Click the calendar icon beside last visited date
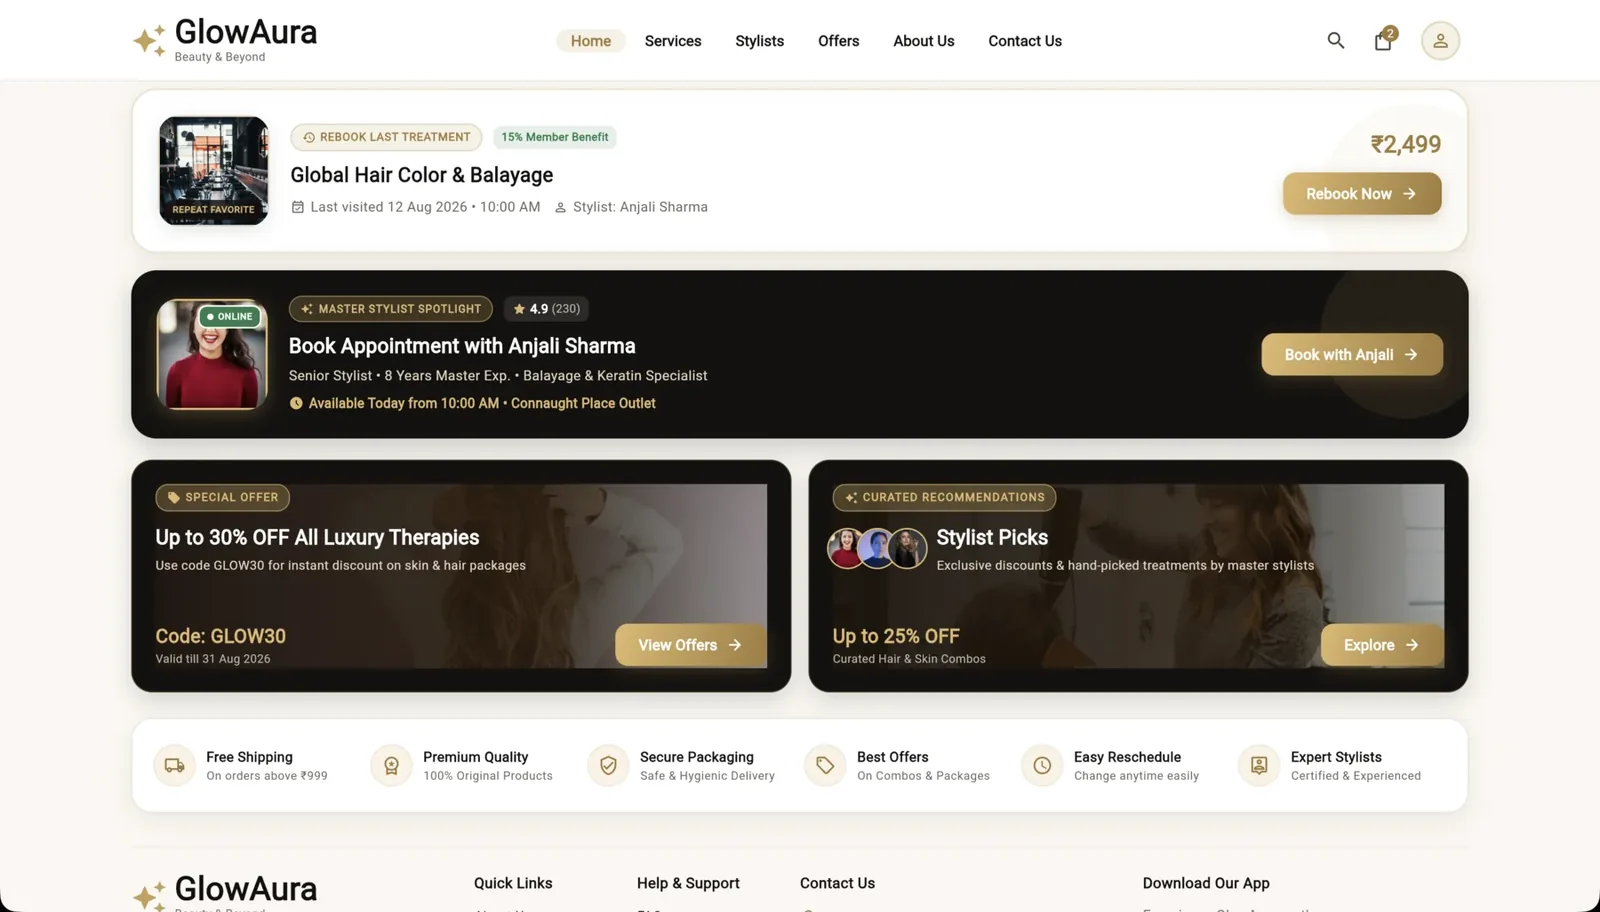 297,207
